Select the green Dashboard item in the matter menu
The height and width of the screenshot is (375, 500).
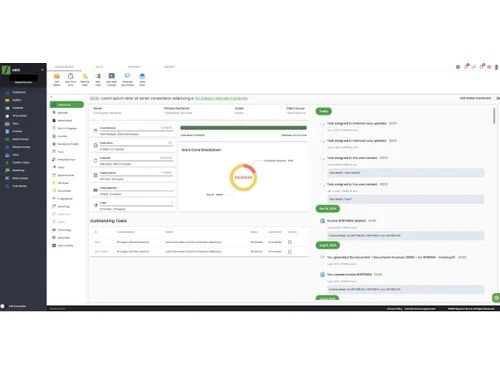(67, 105)
